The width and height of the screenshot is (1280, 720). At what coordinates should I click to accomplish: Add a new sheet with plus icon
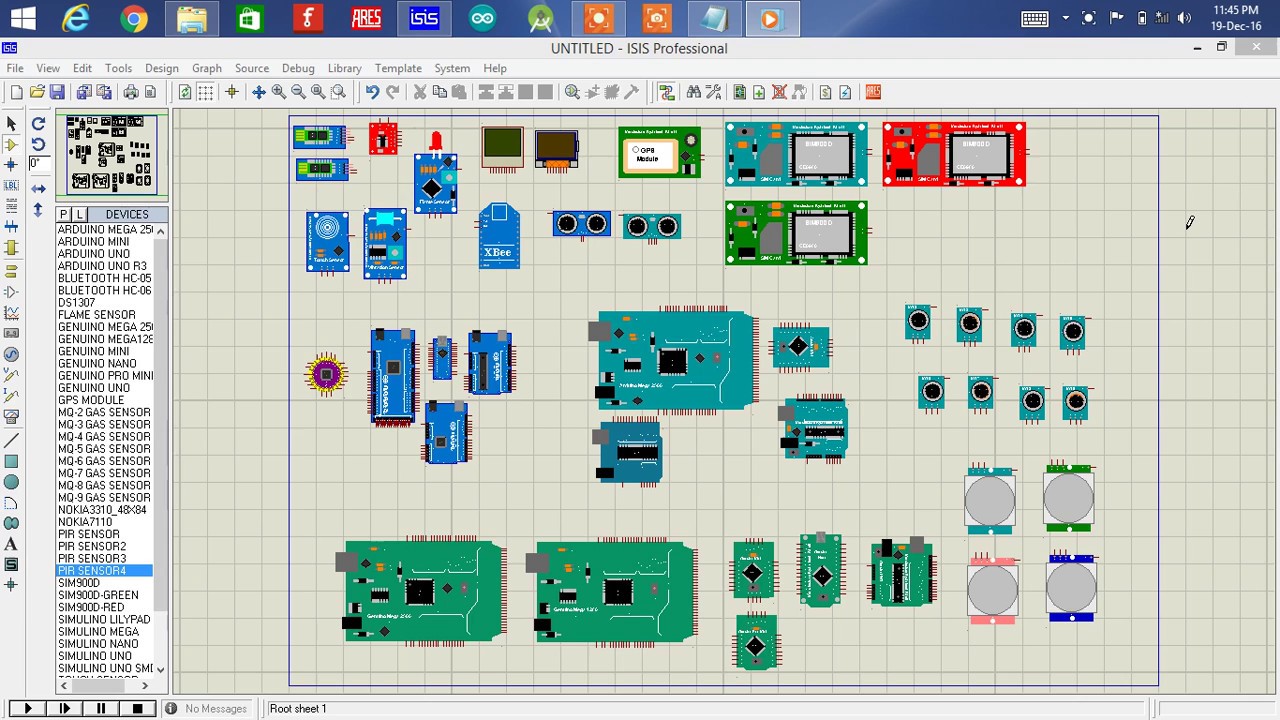coord(759,92)
